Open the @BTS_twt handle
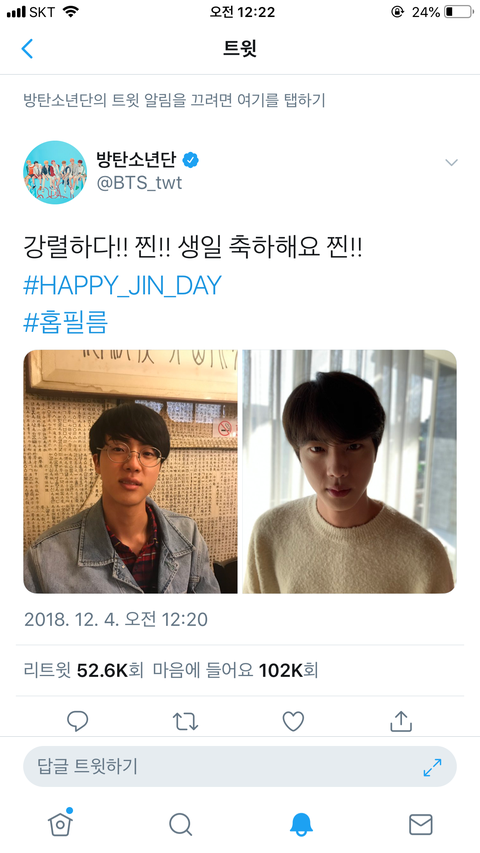The height and width of the screenshot is (853, 480). click(139, 183)
